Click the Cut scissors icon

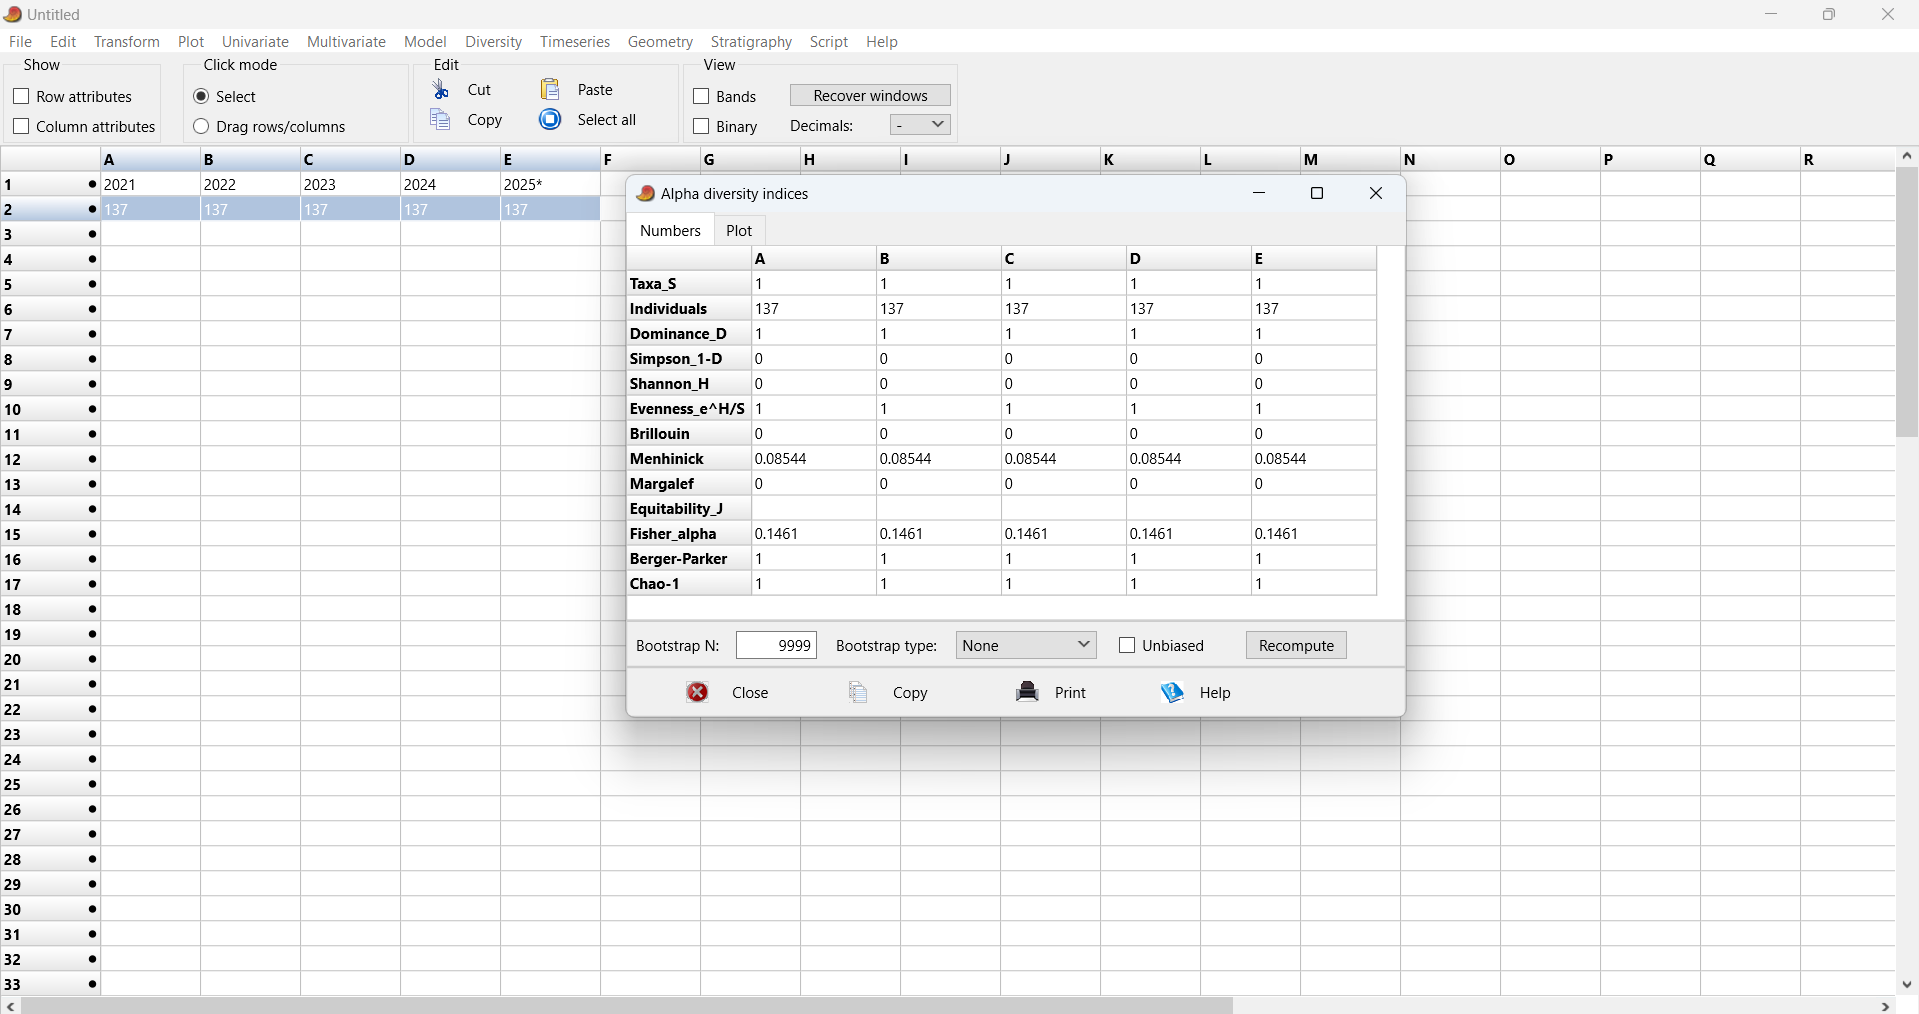tap(441, 90)
